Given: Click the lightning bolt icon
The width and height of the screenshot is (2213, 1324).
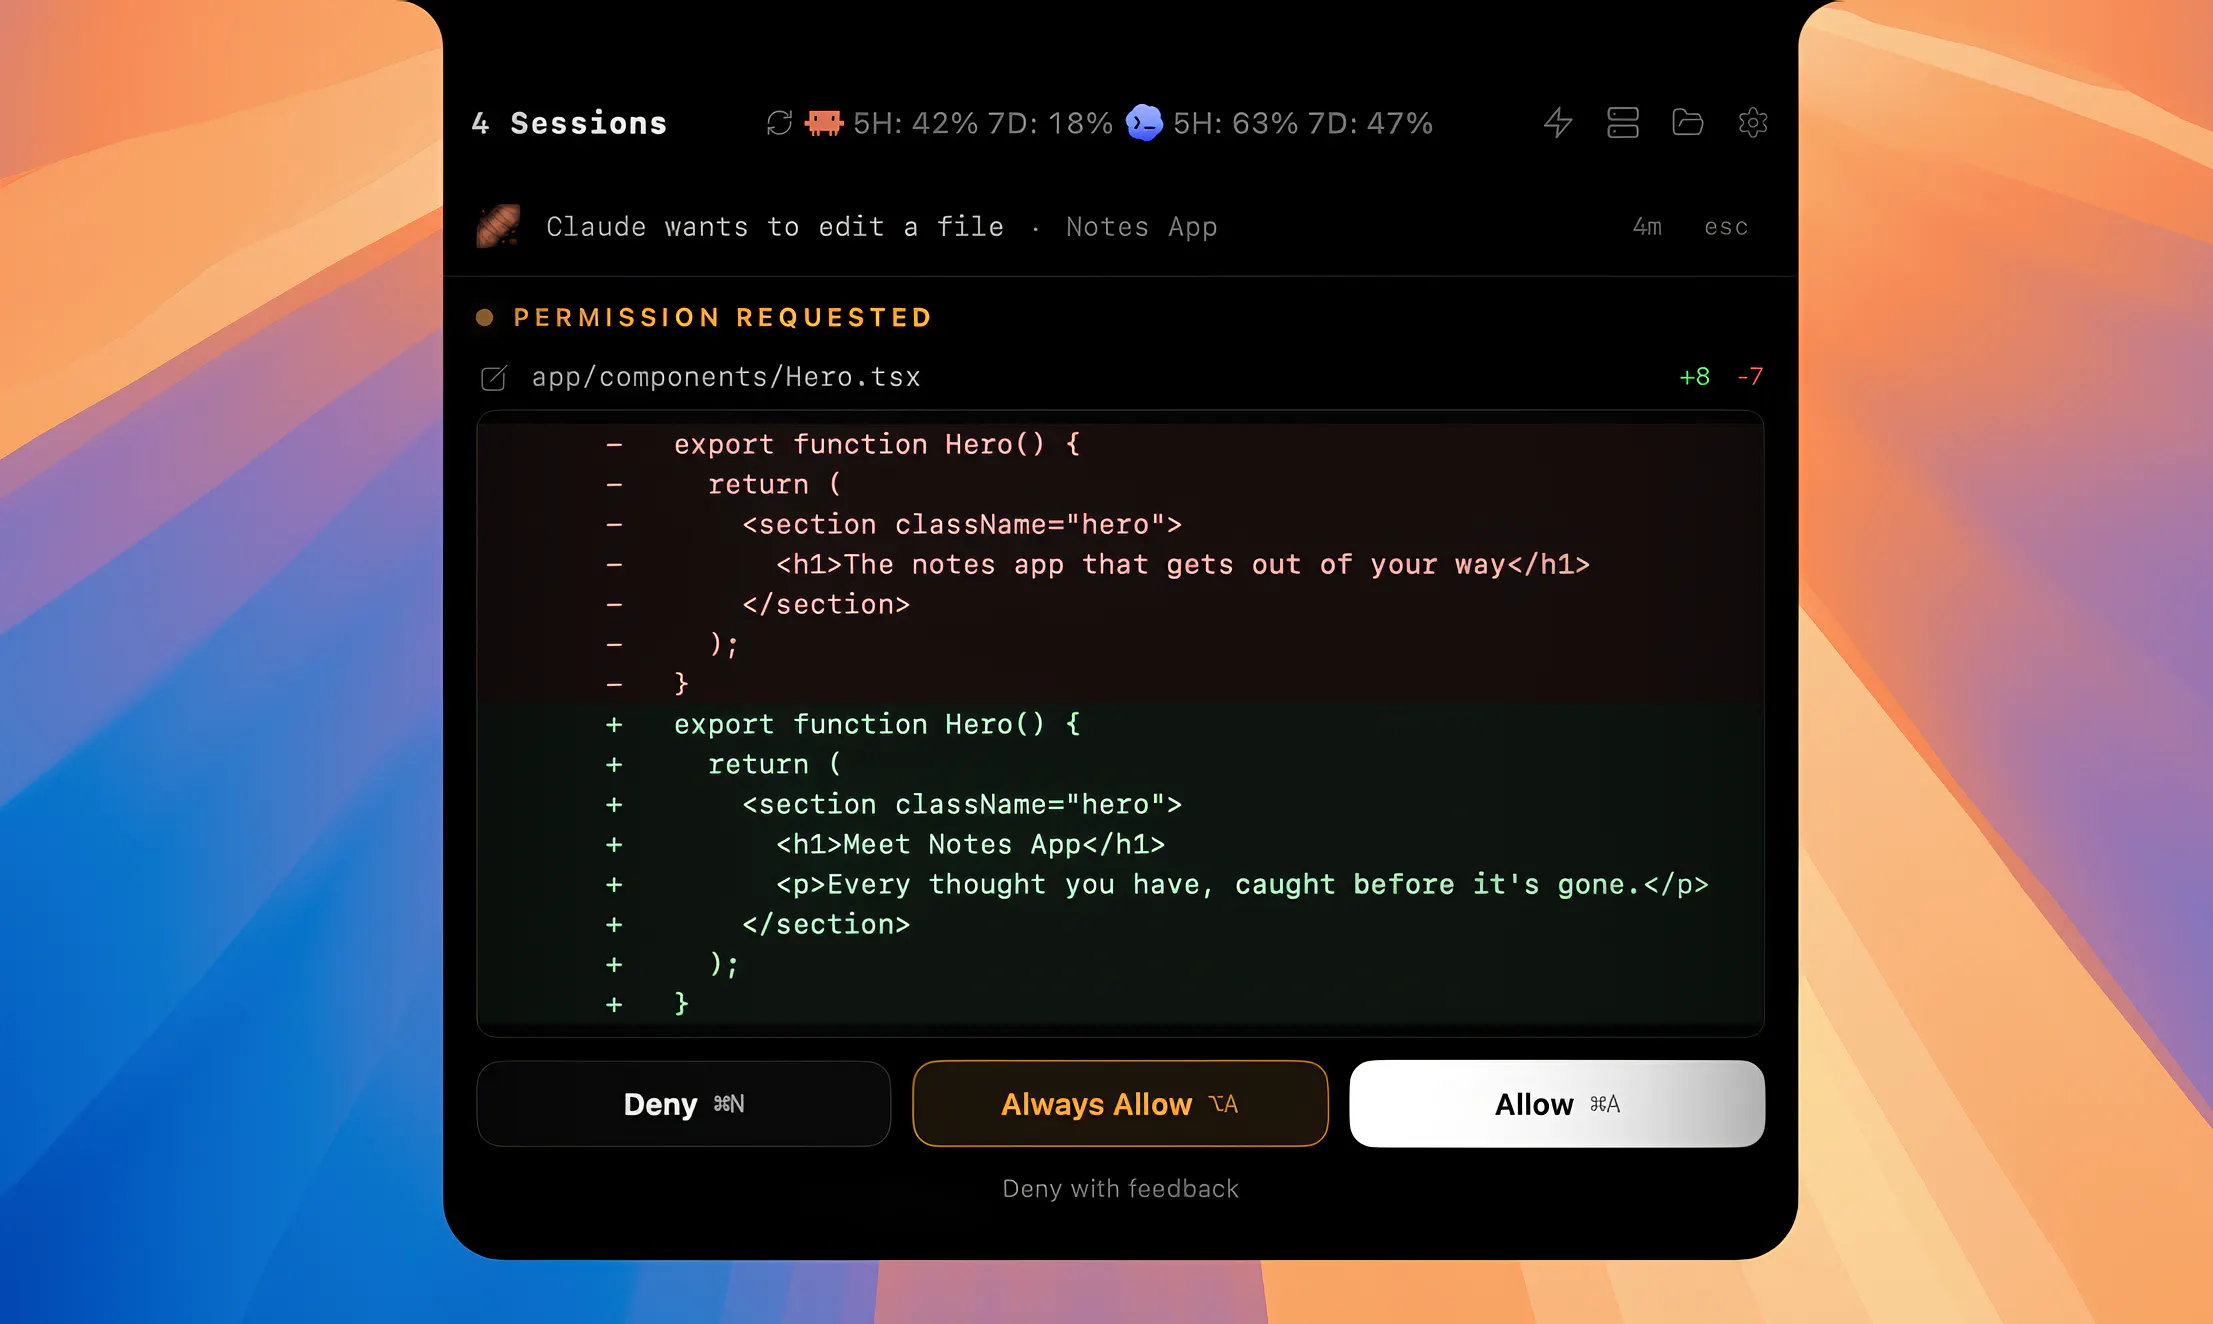Looking at the screenshot, I should (x=1558, y=123).
